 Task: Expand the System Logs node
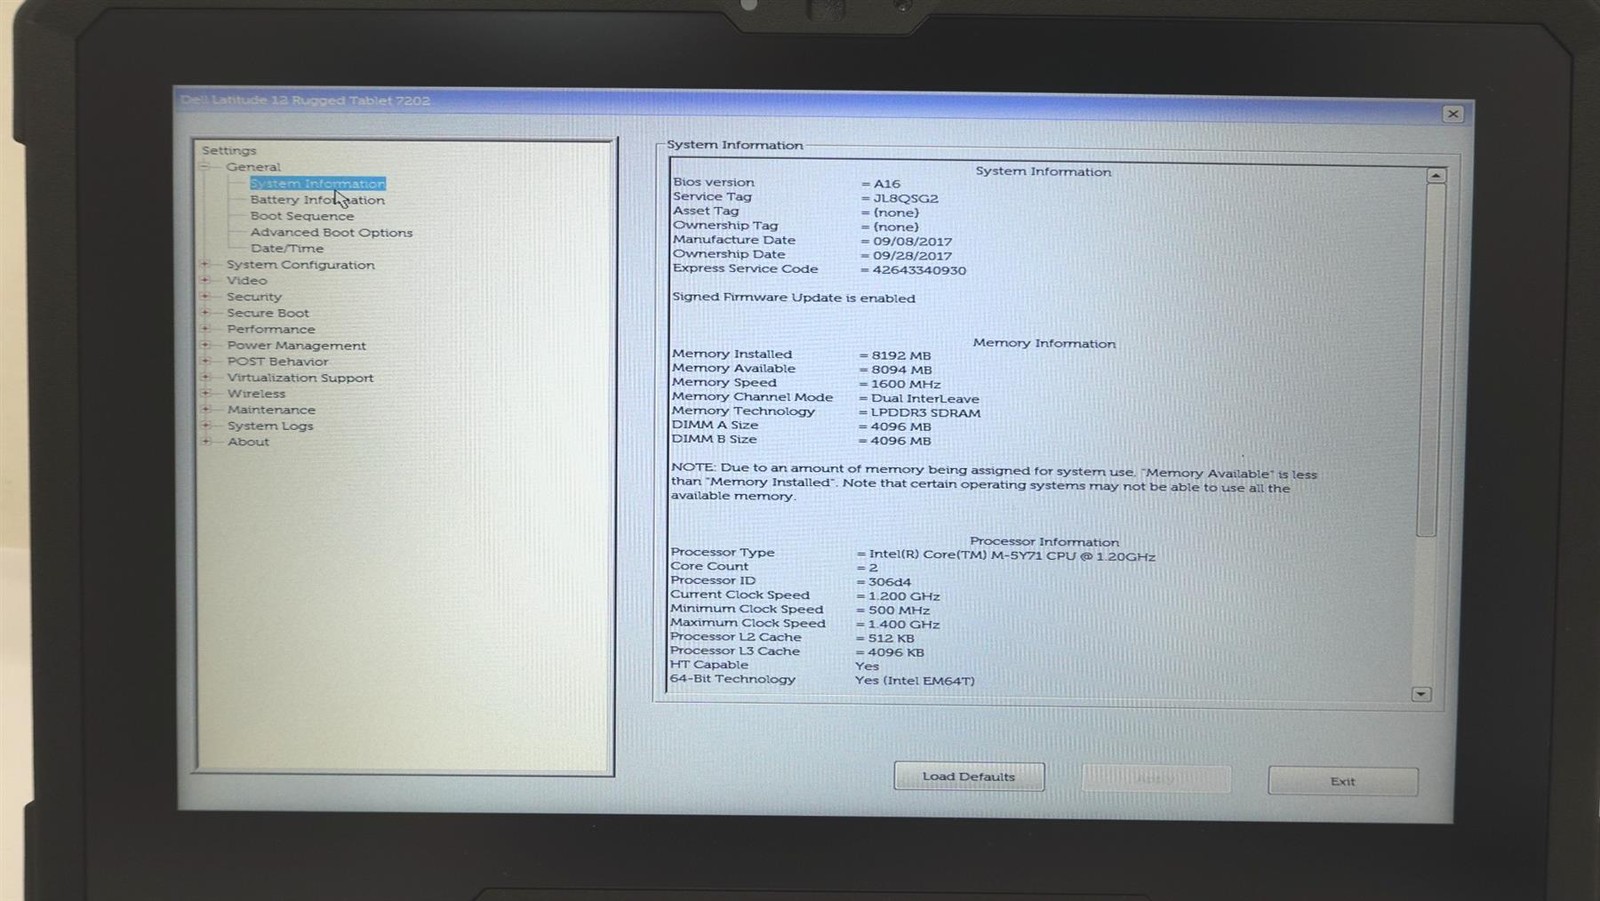[x=206, y=426]
